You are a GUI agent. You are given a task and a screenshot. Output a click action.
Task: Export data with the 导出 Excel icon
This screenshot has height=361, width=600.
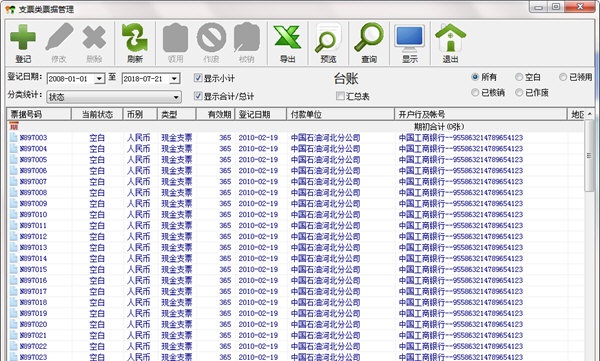(x=287, y=42)
